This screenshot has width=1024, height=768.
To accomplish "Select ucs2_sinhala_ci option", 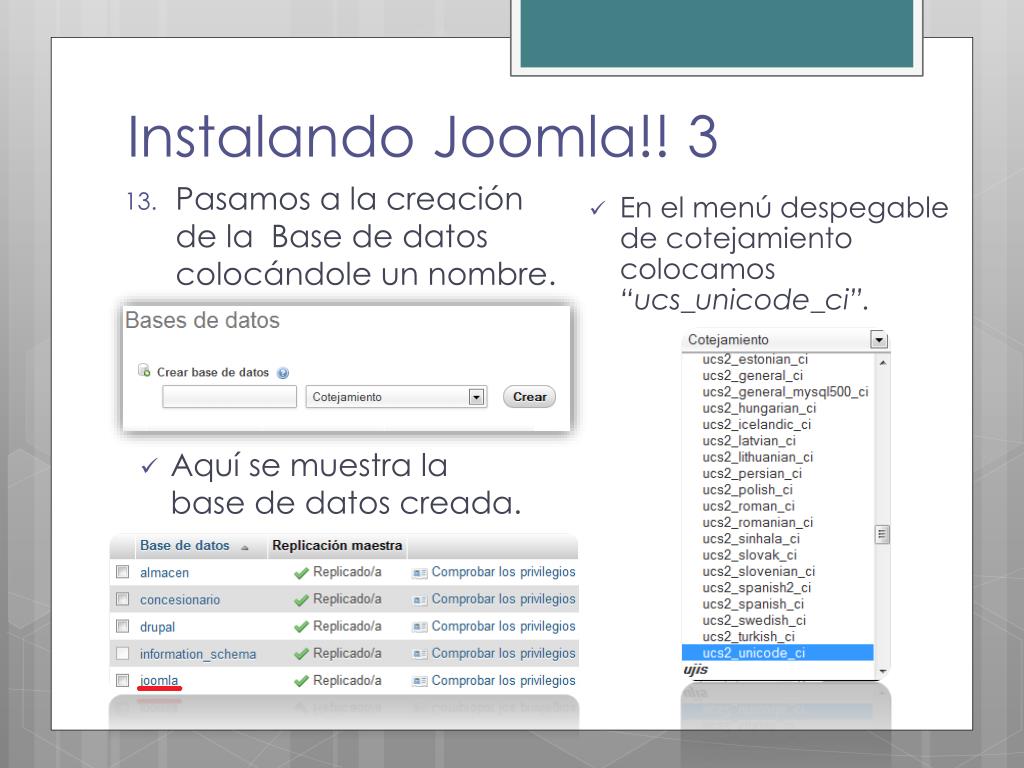I will click(x=751, y=539).
